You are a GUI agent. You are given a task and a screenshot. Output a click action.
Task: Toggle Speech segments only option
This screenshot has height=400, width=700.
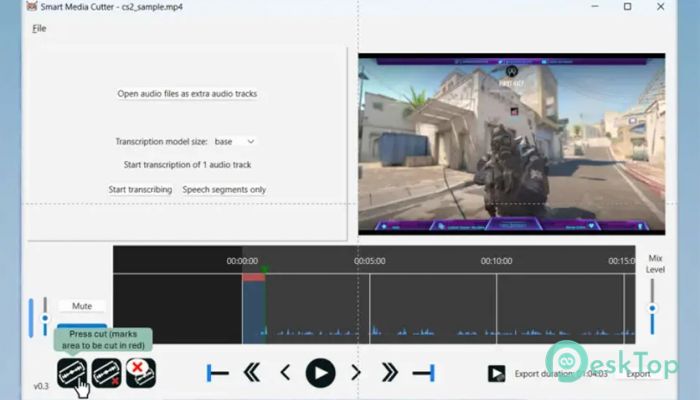coord(224,189)
